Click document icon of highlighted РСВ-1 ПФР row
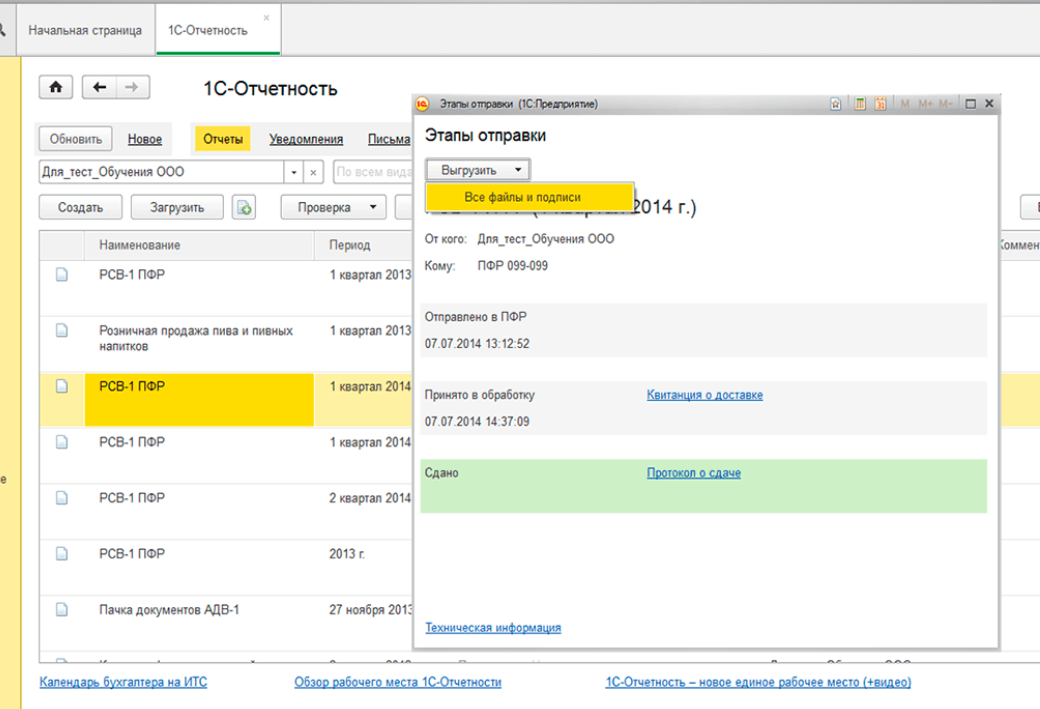Viewport: 1040px width, 709px height. click(x=62, y=386)
